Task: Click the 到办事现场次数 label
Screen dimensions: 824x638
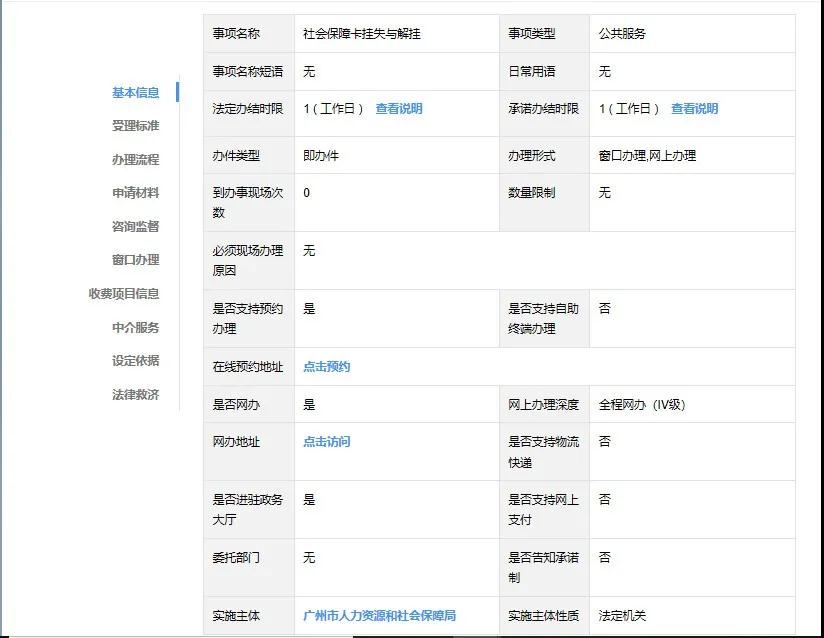Action: pyautogui.click(x=248, y=203)
